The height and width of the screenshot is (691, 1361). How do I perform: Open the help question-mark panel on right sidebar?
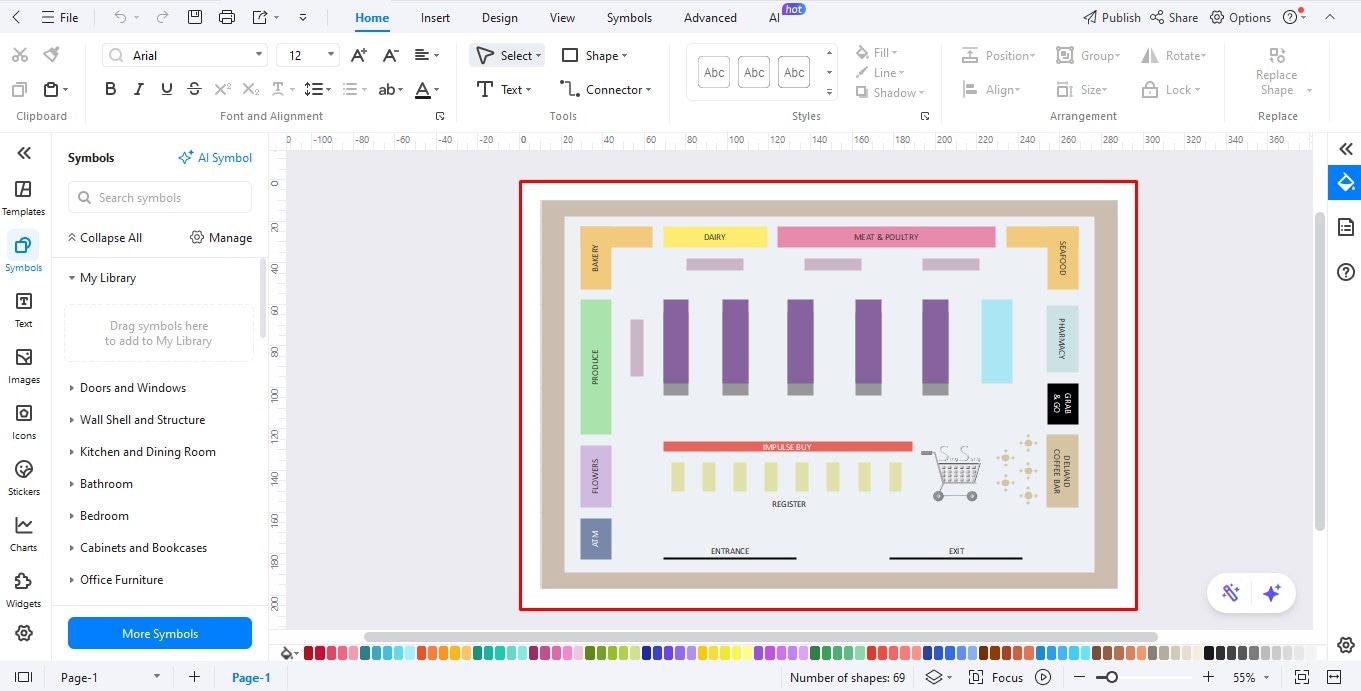pos(1346,272)
